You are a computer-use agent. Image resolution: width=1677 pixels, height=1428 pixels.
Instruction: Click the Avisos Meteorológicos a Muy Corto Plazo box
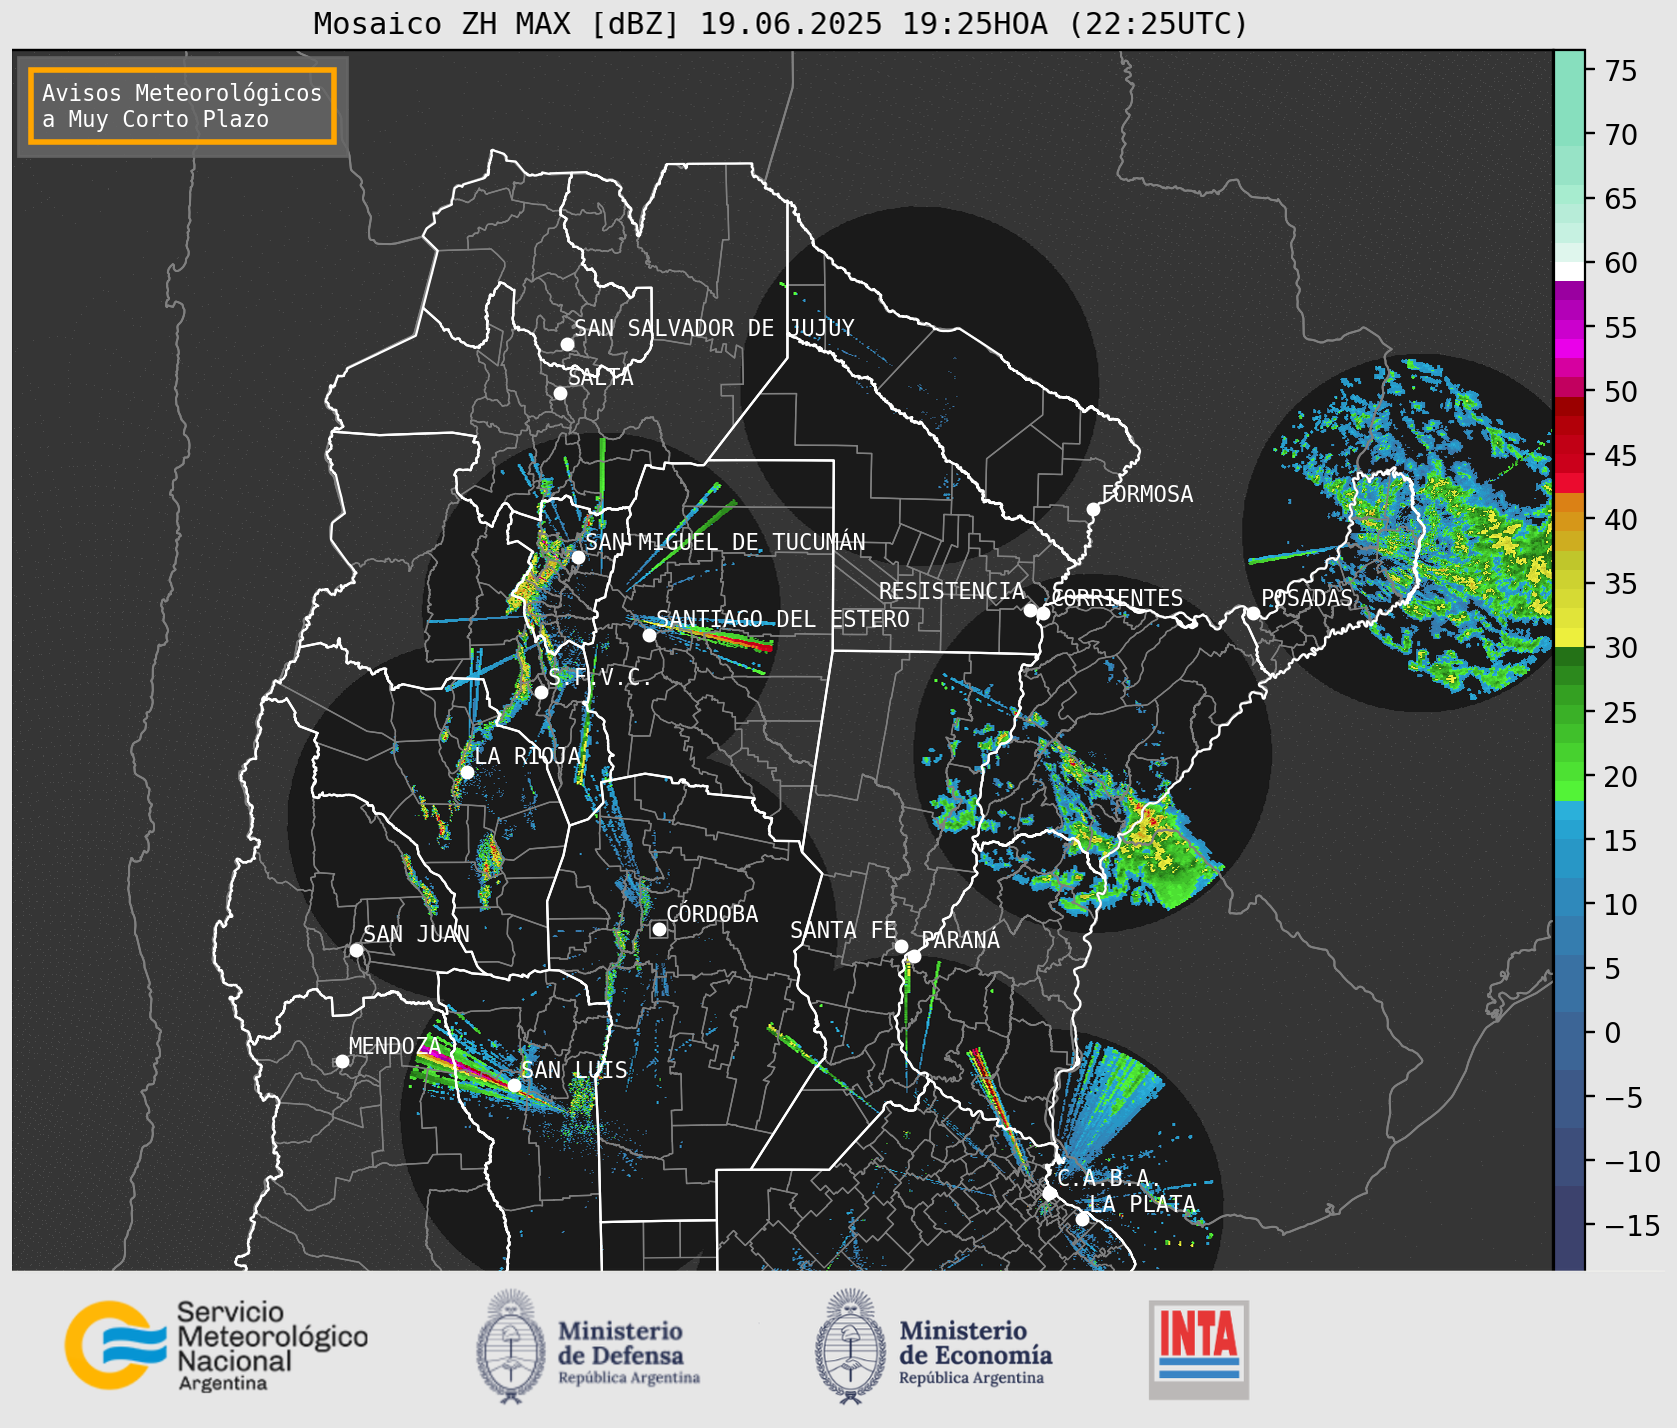point(182,106)
